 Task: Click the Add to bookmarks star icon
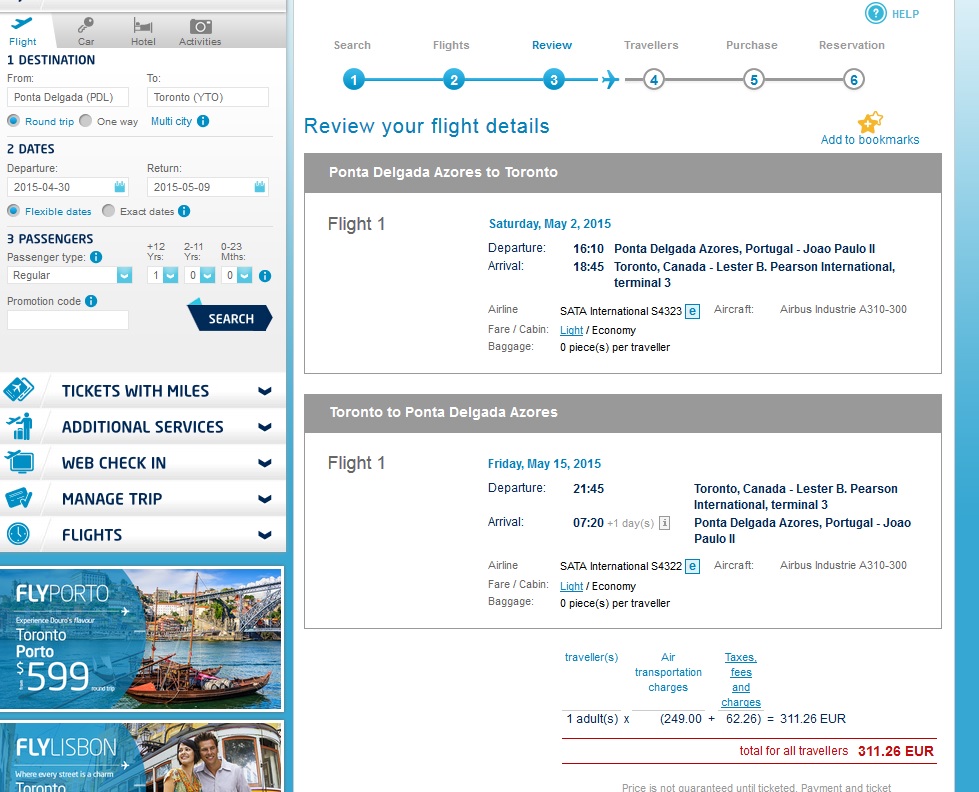pos(870,122)
